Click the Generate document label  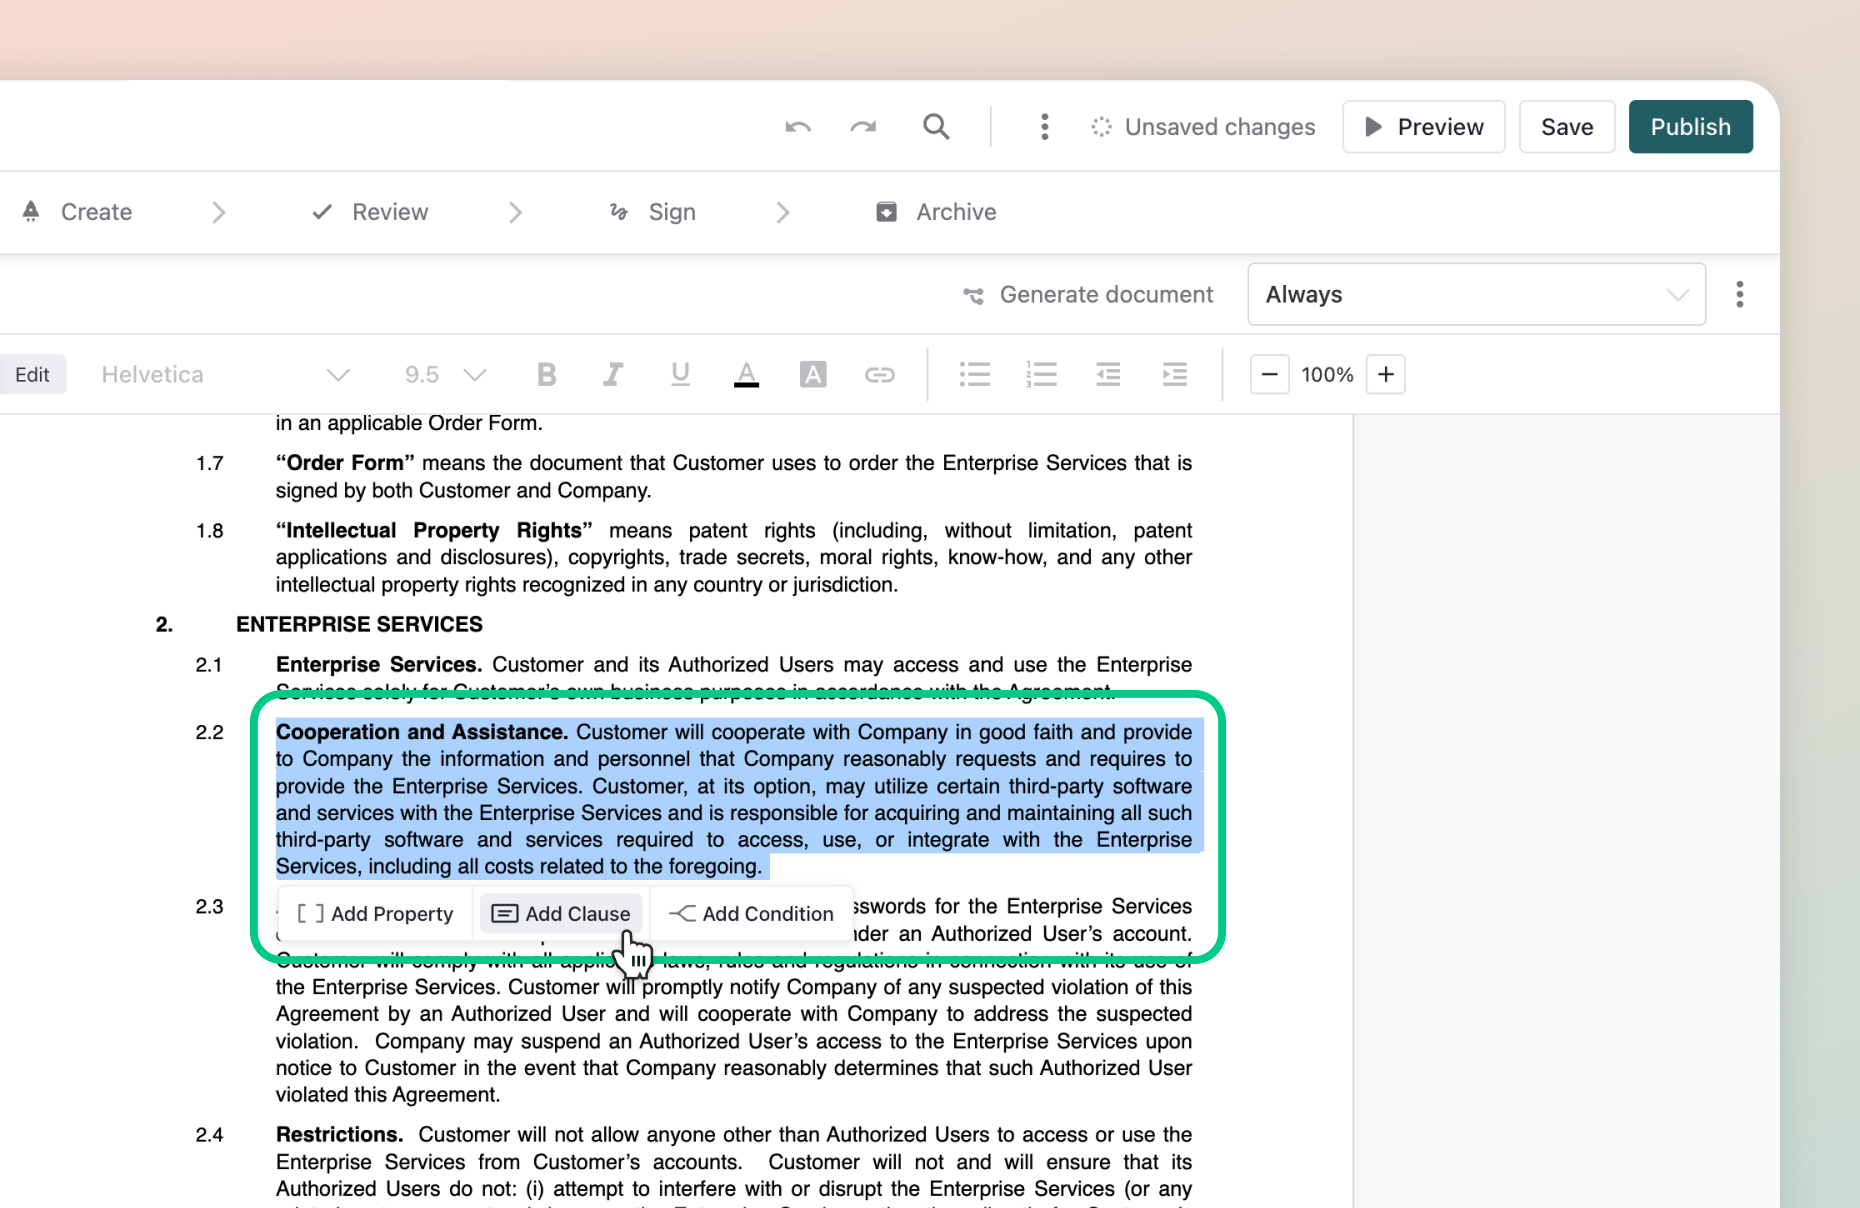tap(1106, 295)
